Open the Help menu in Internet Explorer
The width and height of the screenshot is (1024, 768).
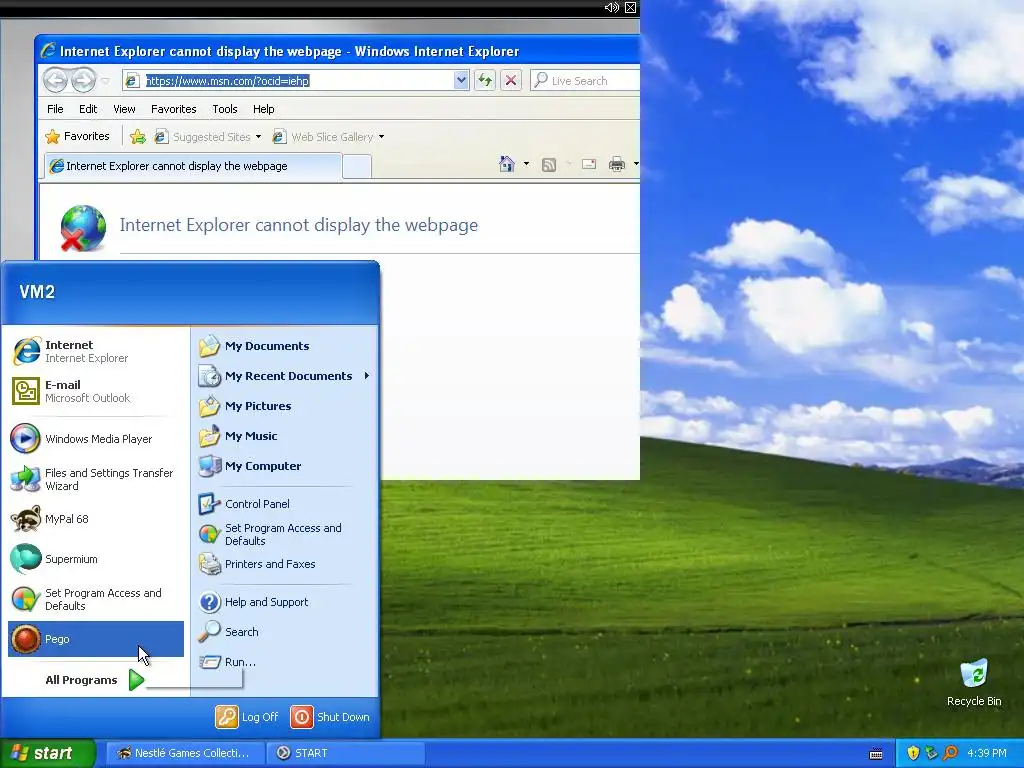[x=264, y=109]
